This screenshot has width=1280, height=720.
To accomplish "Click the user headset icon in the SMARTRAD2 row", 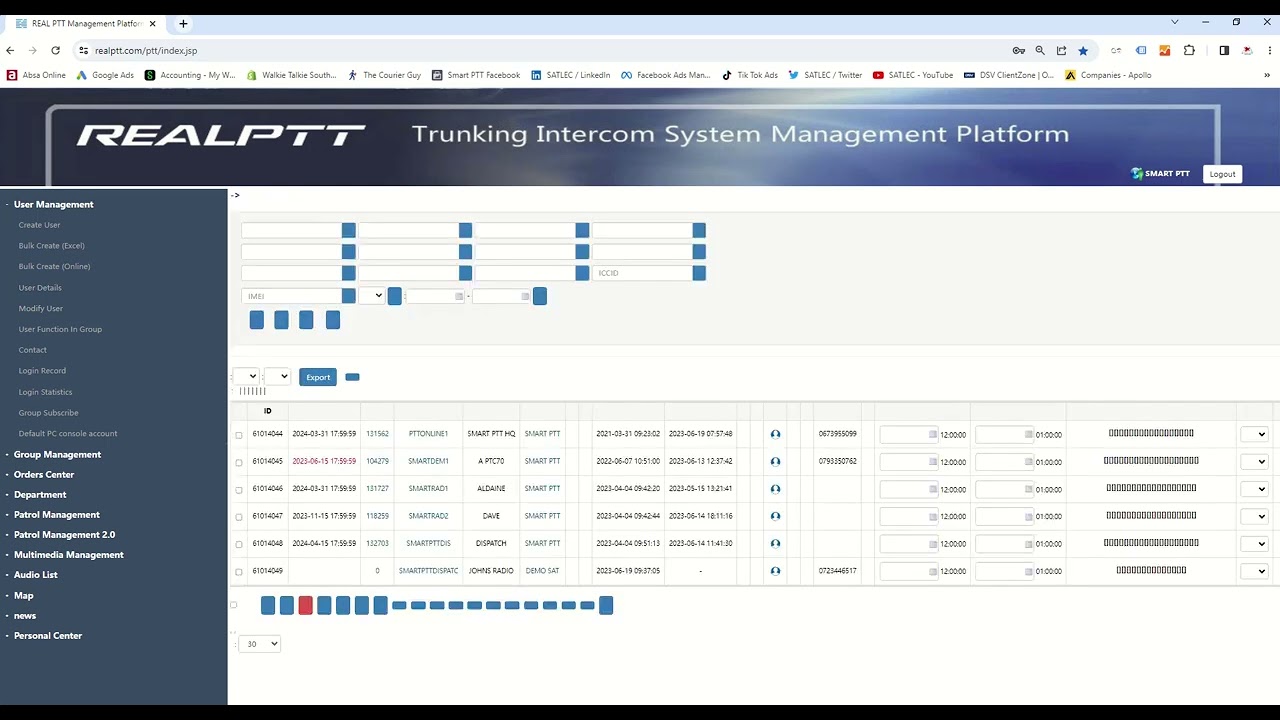I will [x=775, y=516].
